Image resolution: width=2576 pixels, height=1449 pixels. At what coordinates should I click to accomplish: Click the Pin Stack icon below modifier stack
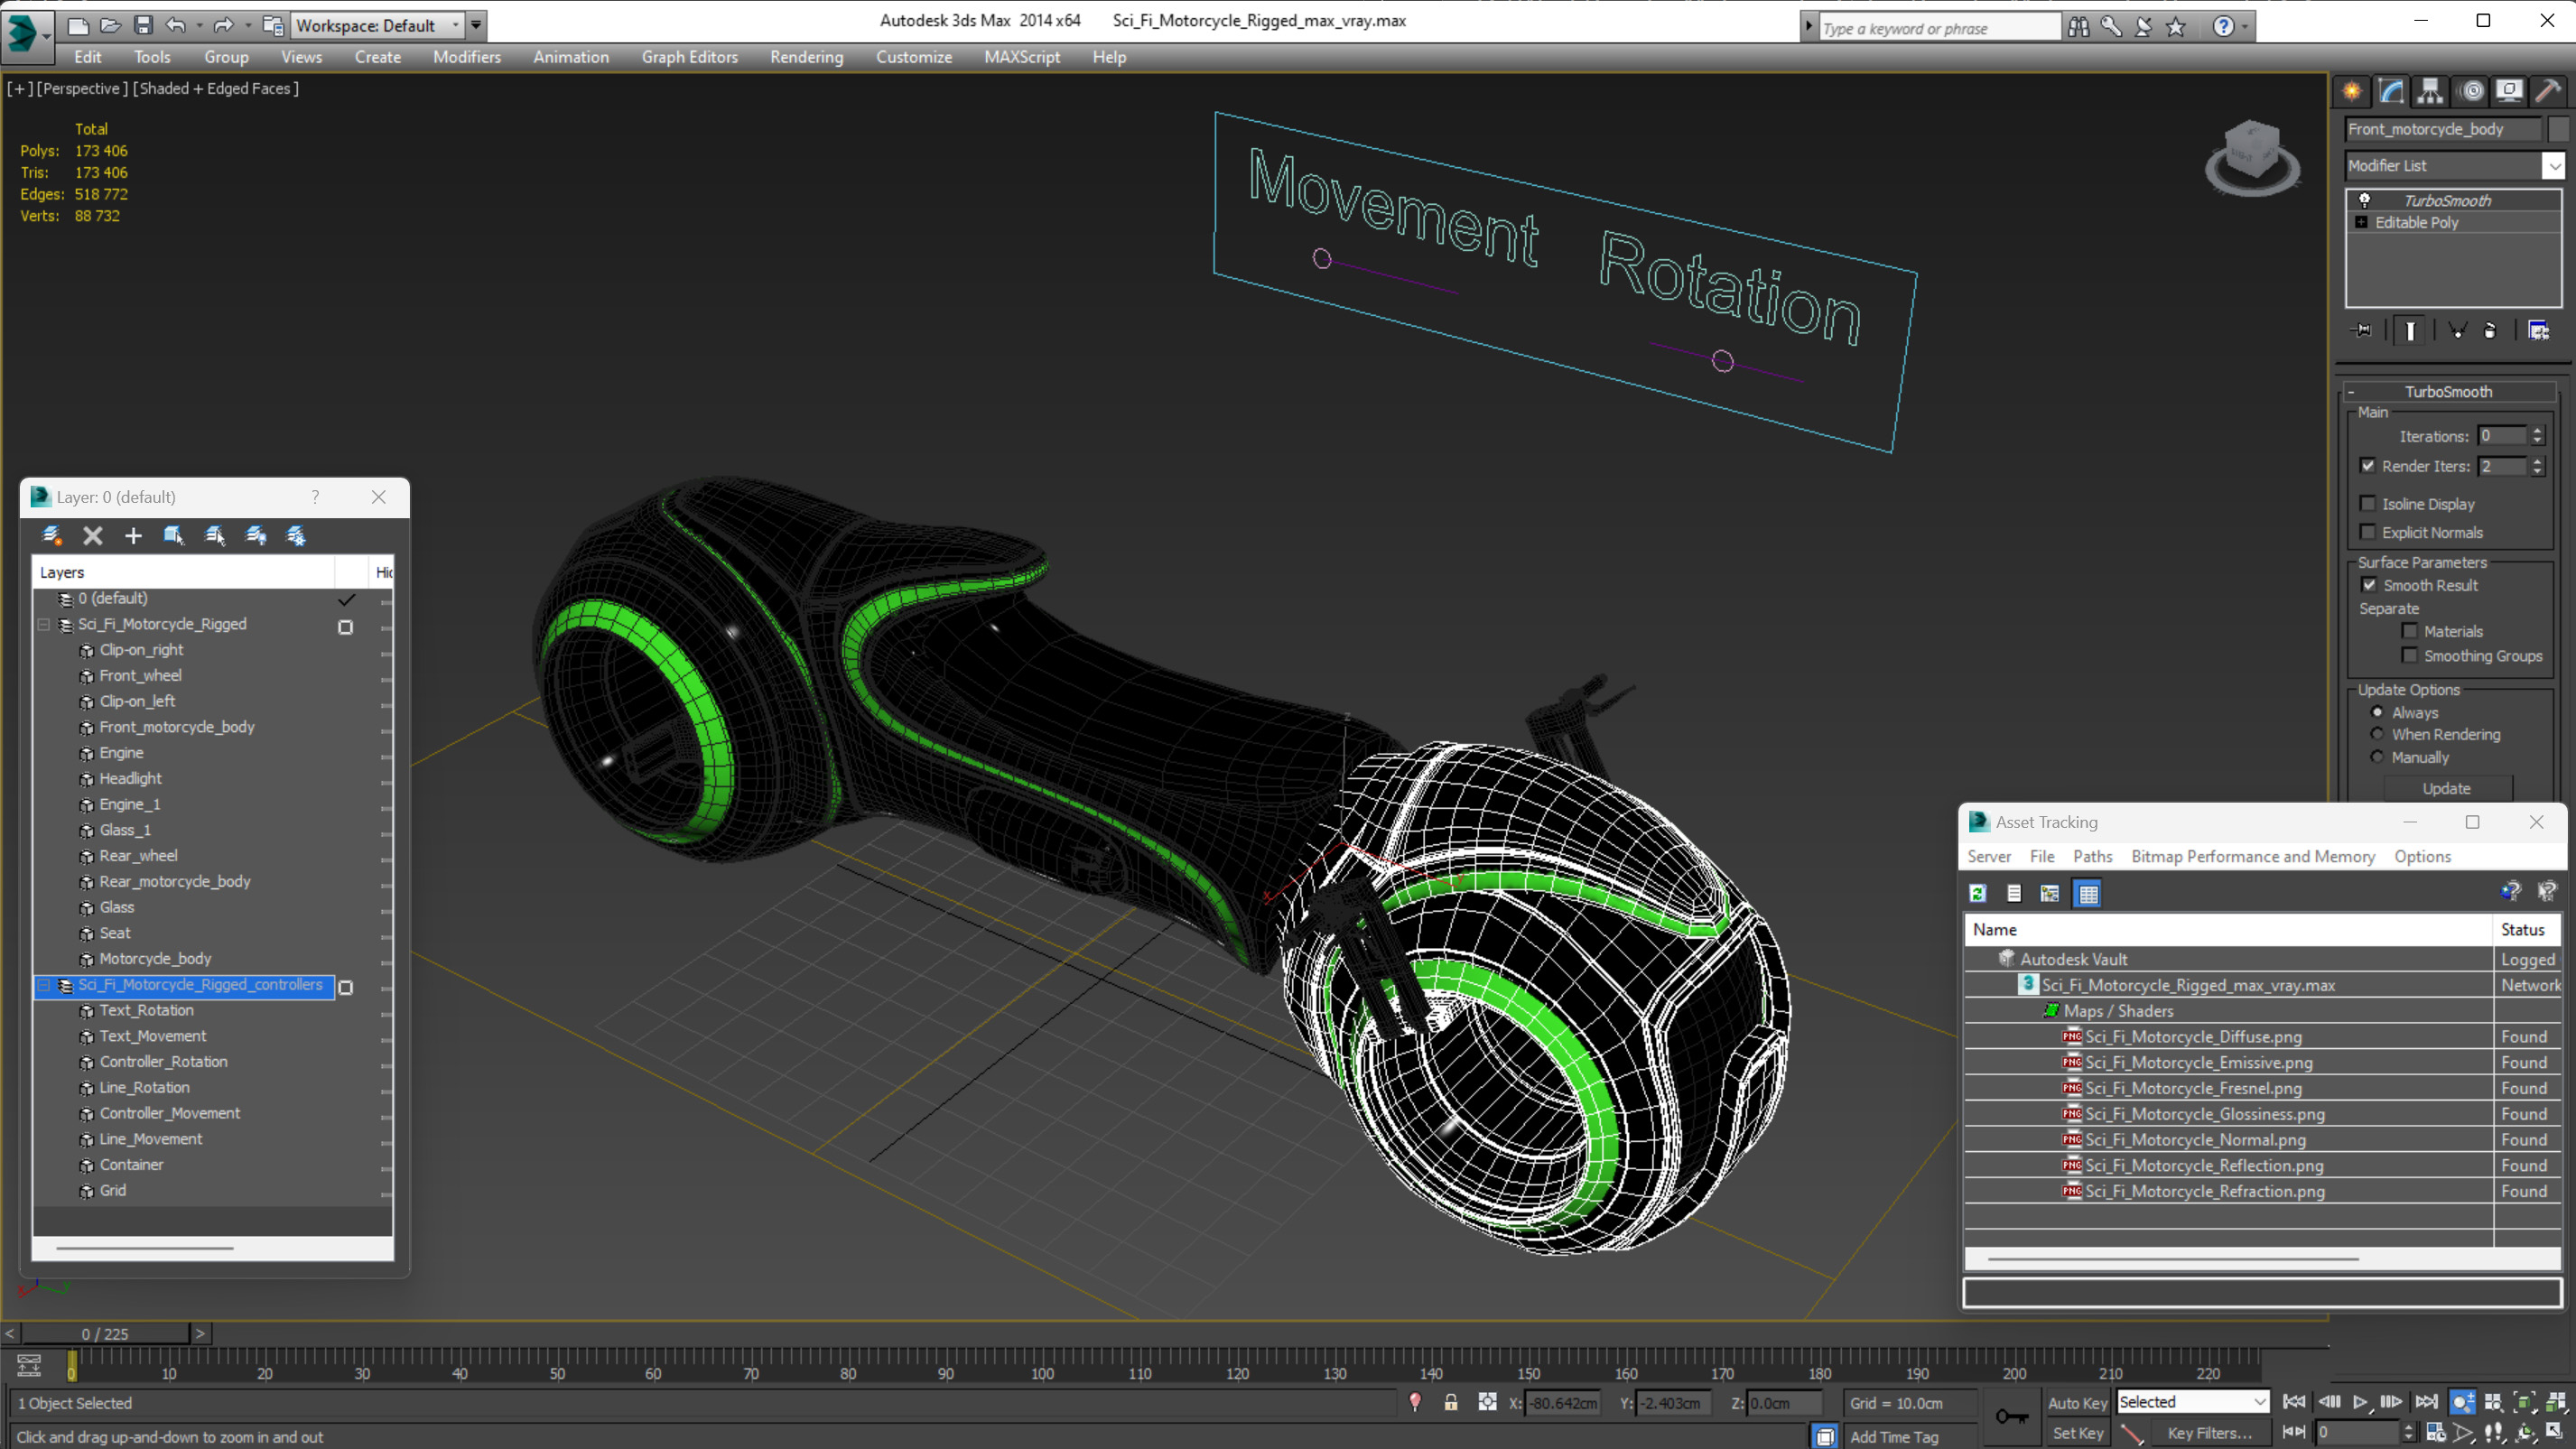pyautogui.click(x=2362, y=330)
